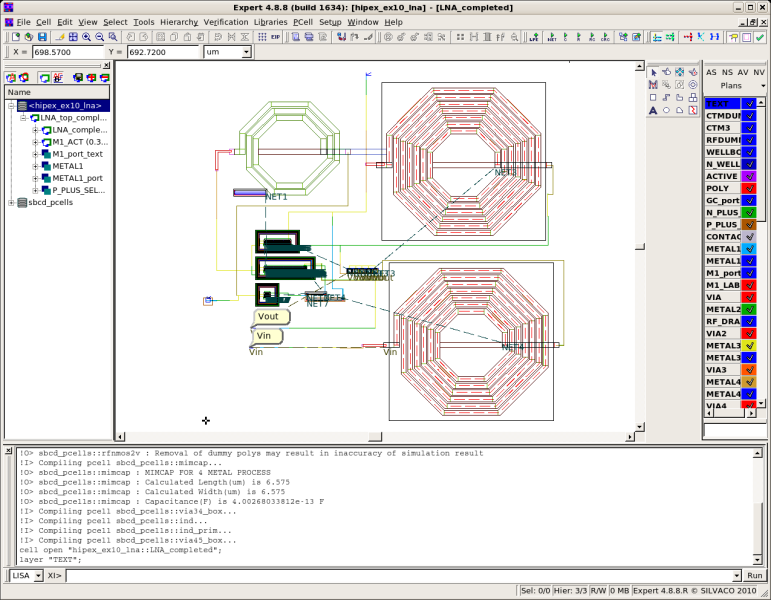Click the X coordinate input field
The height and width of the screenshot is (600, 771).
[x=70, y=52]
